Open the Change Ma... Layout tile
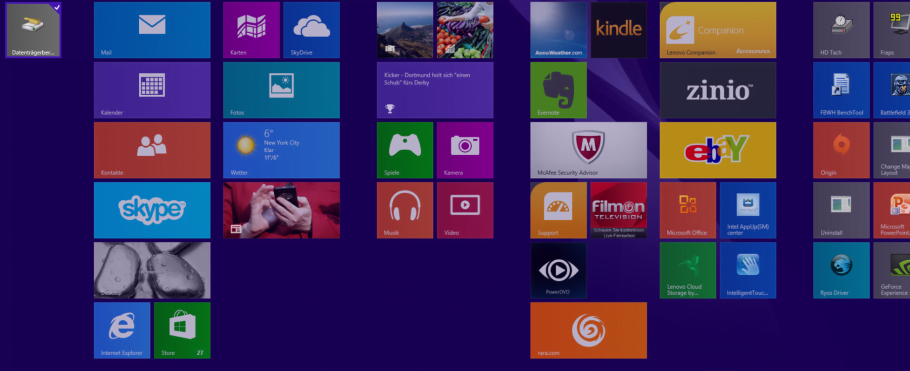 click(x=892, y=150)
